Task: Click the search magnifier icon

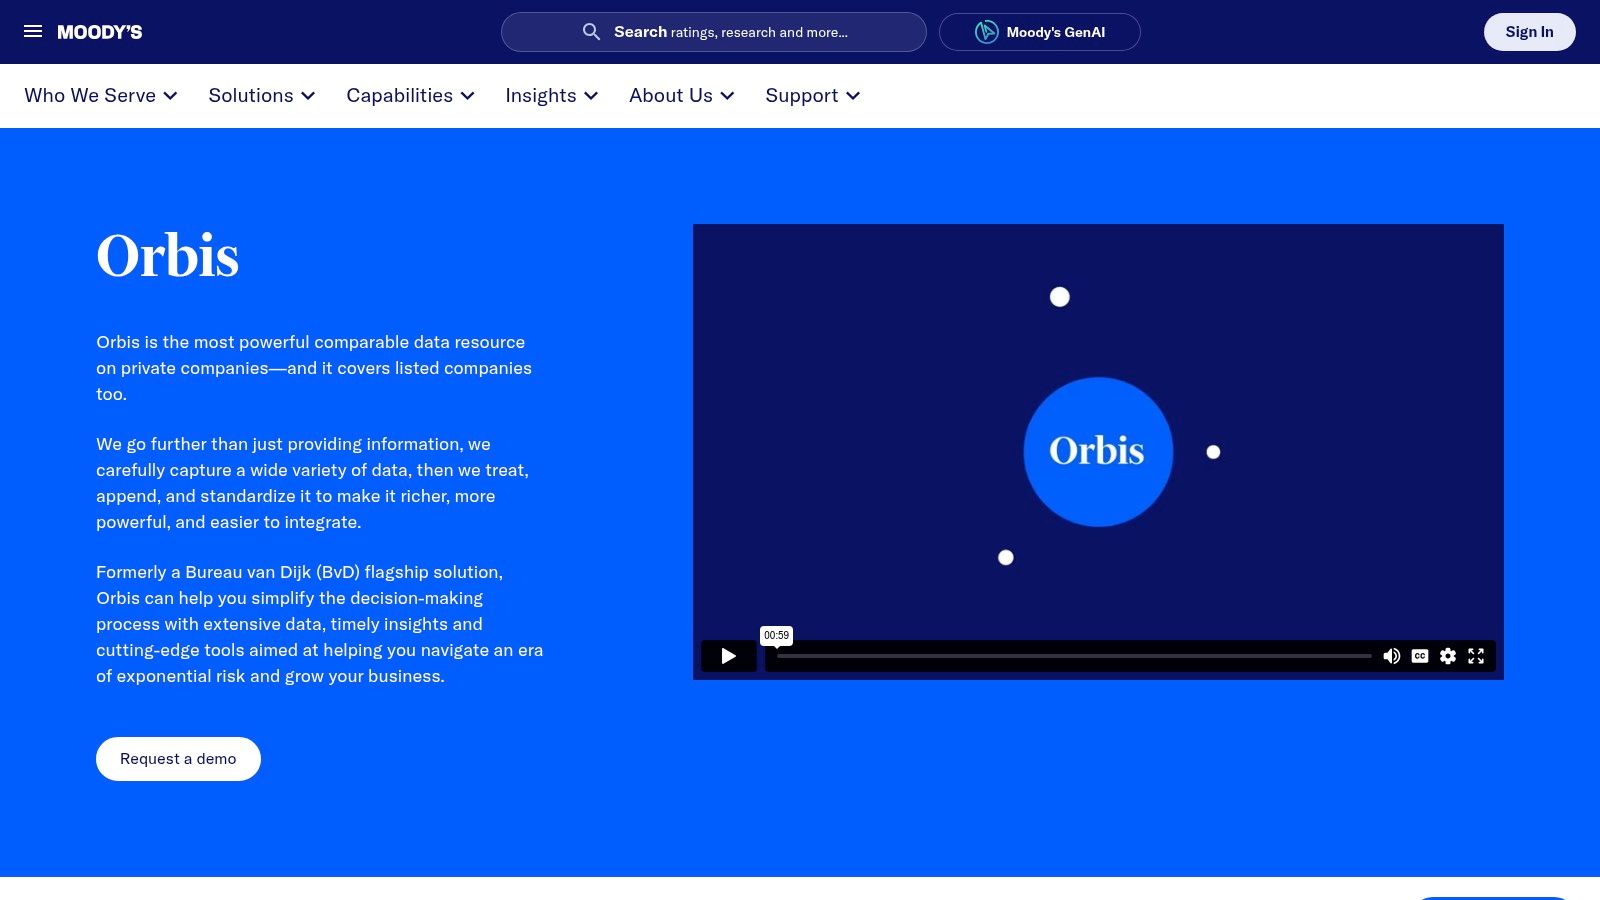Action: 591,32
